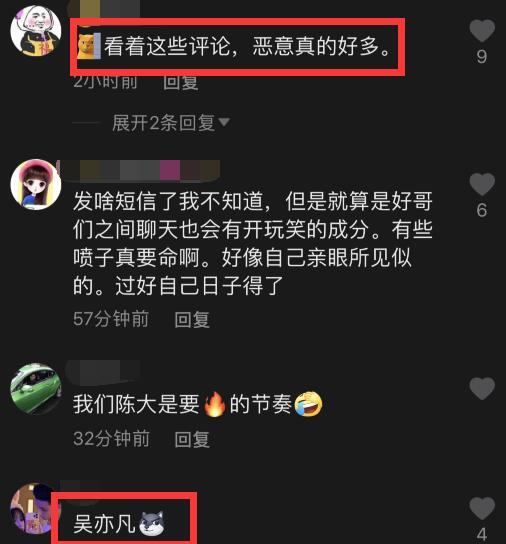Open the meme-face avatar profile
Image resolution: width=506 pixels, height=544 pixels.
pos(36,31)
